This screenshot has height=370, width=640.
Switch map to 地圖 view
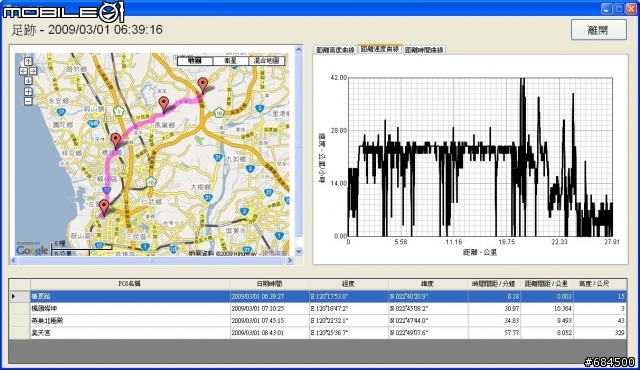(x=195, y=61)
